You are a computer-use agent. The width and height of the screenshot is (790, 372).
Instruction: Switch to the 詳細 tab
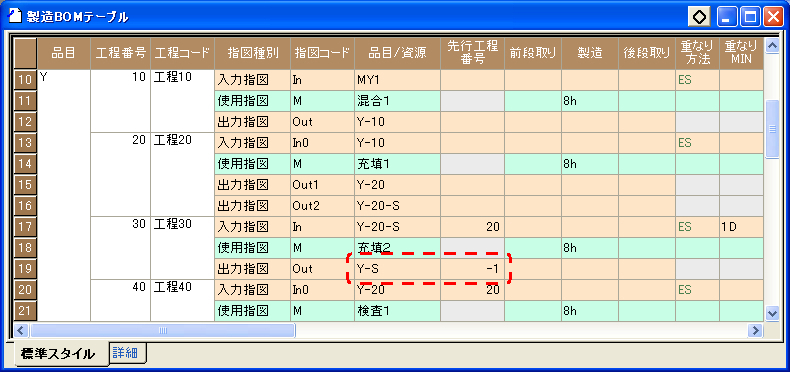tap(127, 352)
